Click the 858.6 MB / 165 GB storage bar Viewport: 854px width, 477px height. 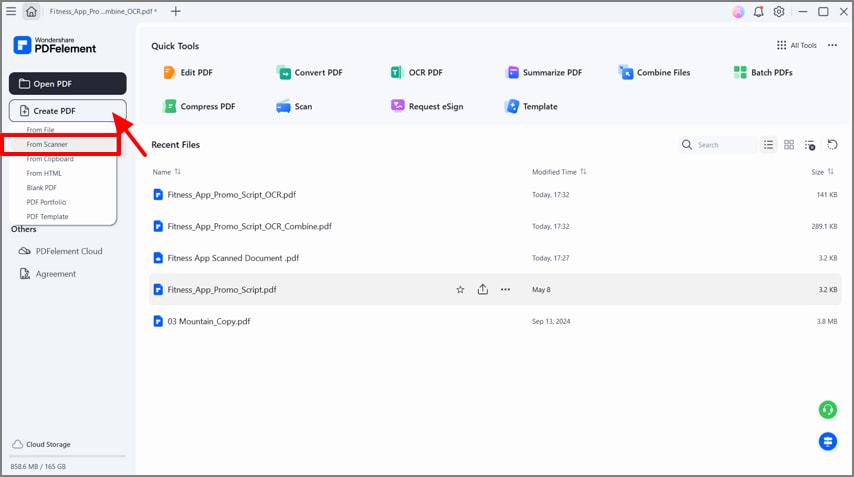coord(68,456)
